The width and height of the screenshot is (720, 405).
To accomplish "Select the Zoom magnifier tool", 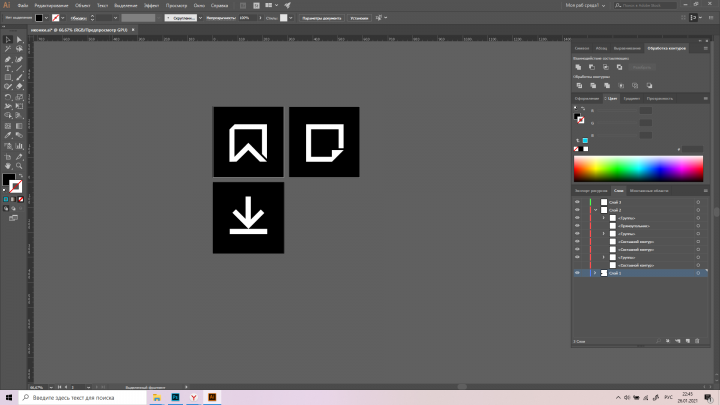I will 19,166.
